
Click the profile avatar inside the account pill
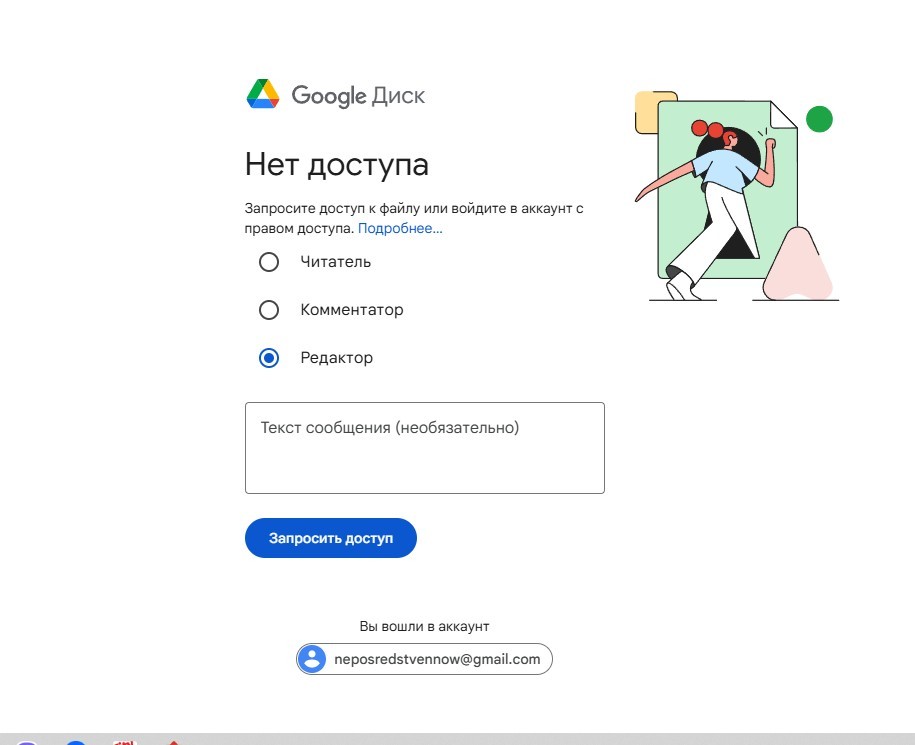click(x=313, y=658)
